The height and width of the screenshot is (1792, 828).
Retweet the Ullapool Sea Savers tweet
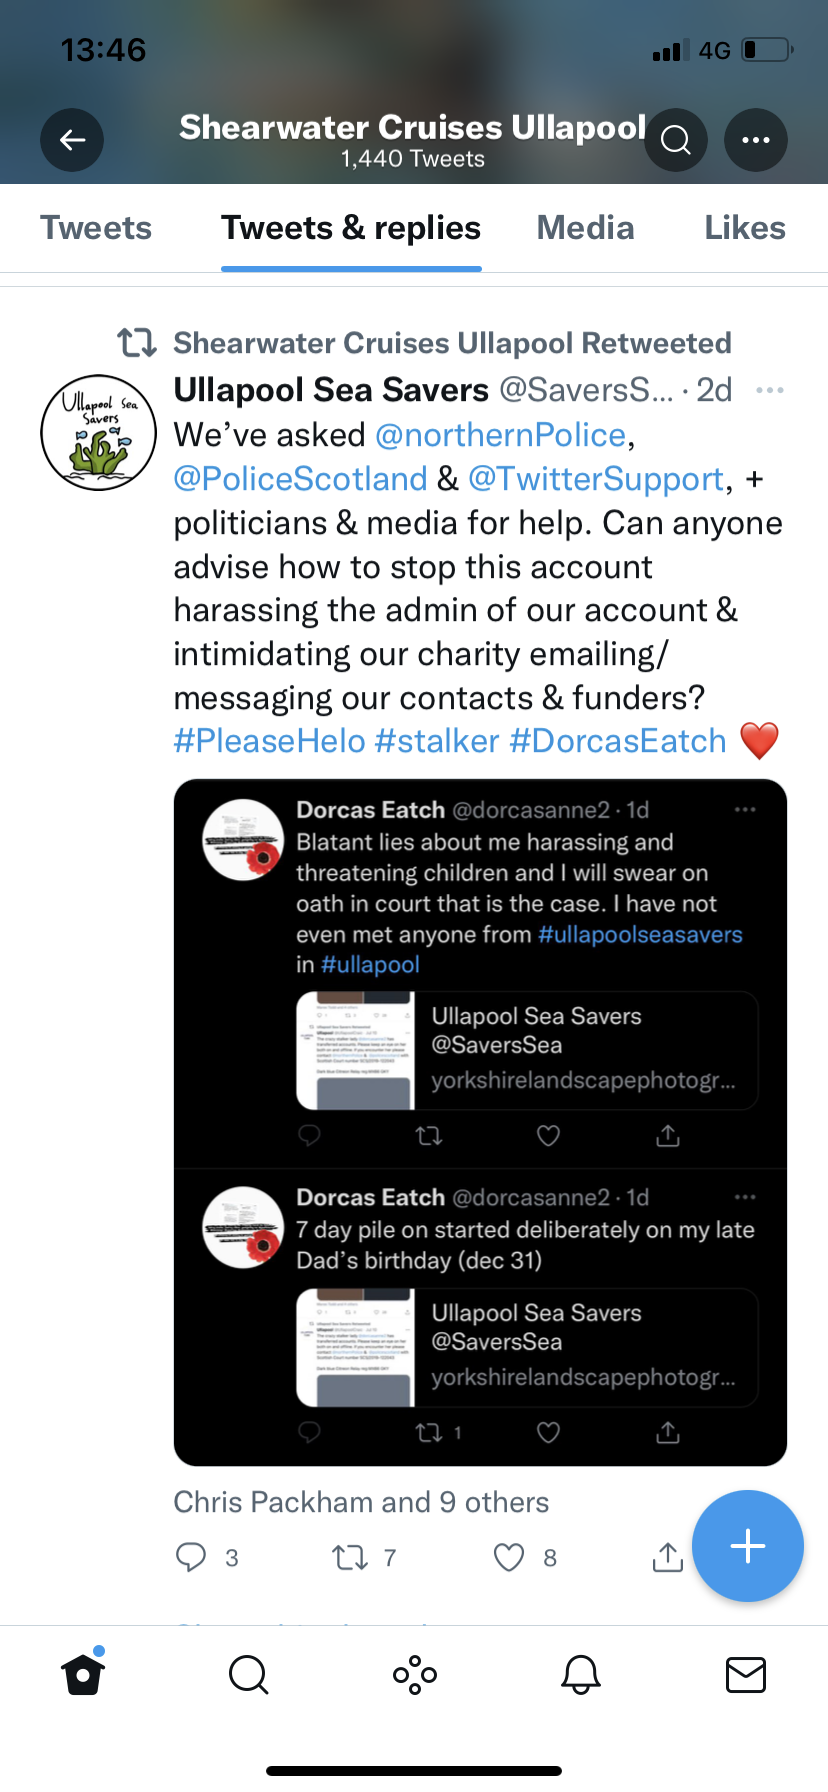[350, 1557]
